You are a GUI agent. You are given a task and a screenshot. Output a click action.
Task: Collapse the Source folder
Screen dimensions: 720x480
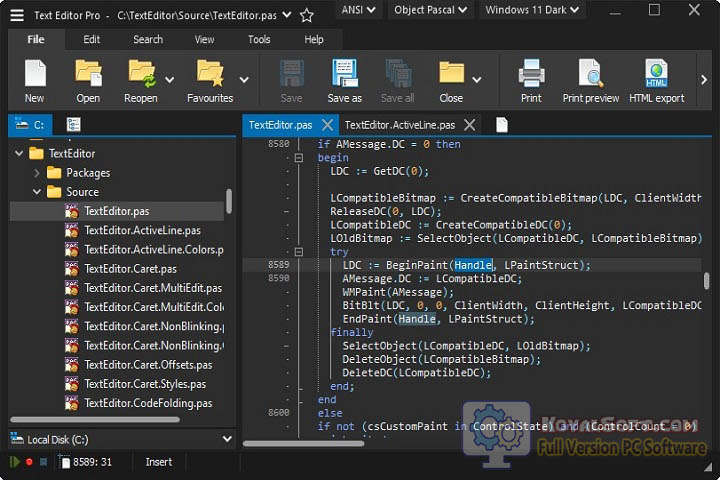pos(37,192)
